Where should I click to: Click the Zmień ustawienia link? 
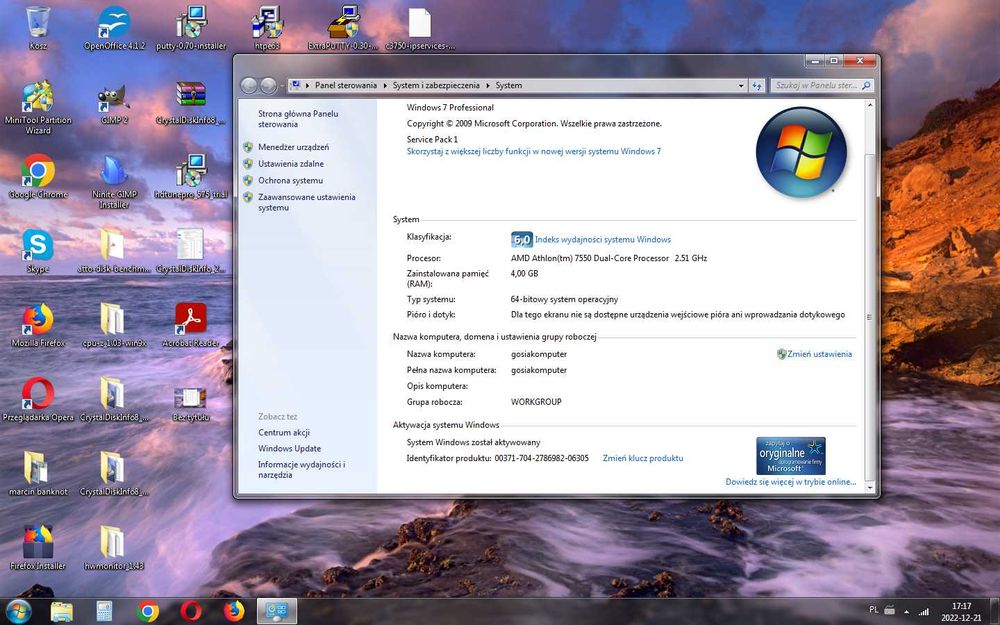819,354
